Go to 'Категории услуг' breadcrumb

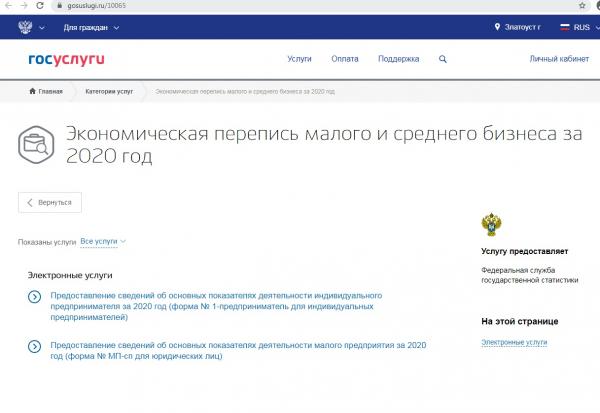point(109,91)
